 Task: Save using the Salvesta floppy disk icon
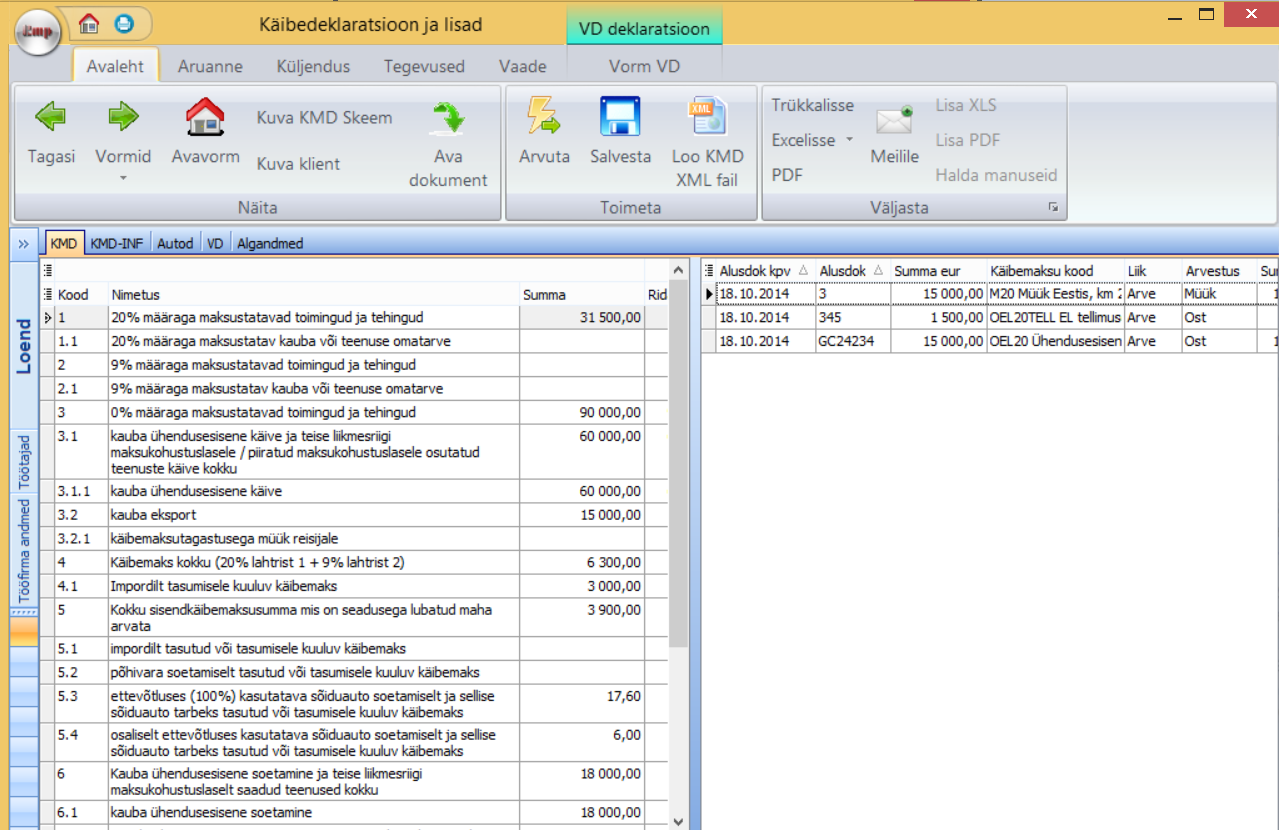pyautogui.click(x=620, y=118)
